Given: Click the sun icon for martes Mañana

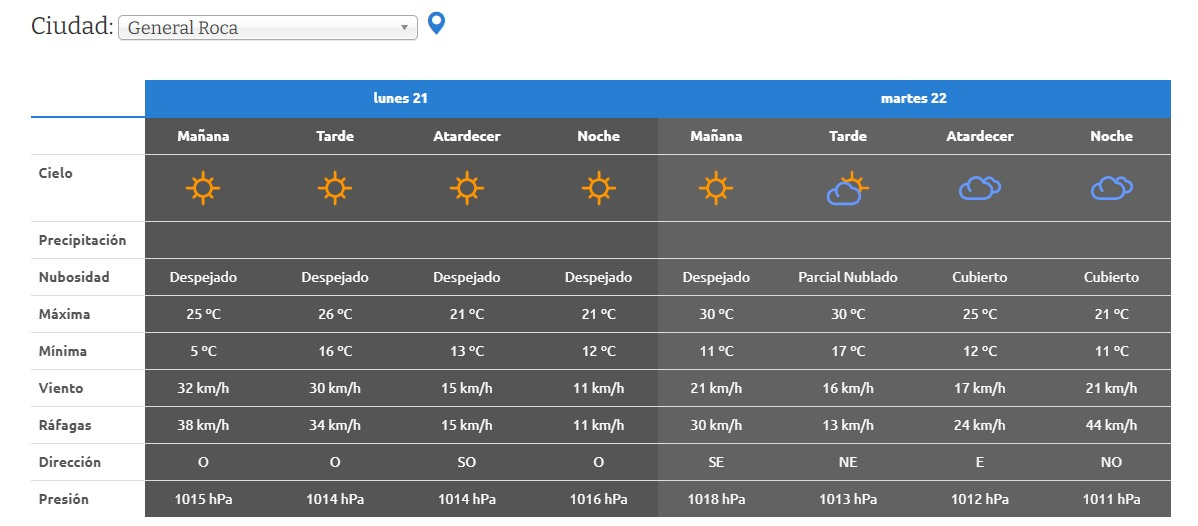Looking at the screenshot, I should click(x=716, y=188).
